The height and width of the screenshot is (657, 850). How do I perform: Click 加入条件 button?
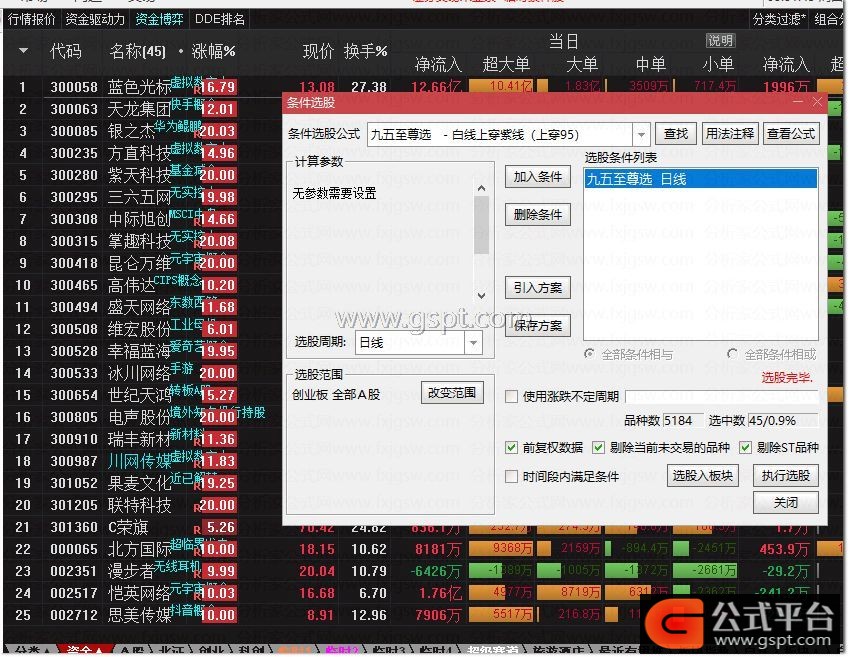pyautogui.click(x=538, y=177)
